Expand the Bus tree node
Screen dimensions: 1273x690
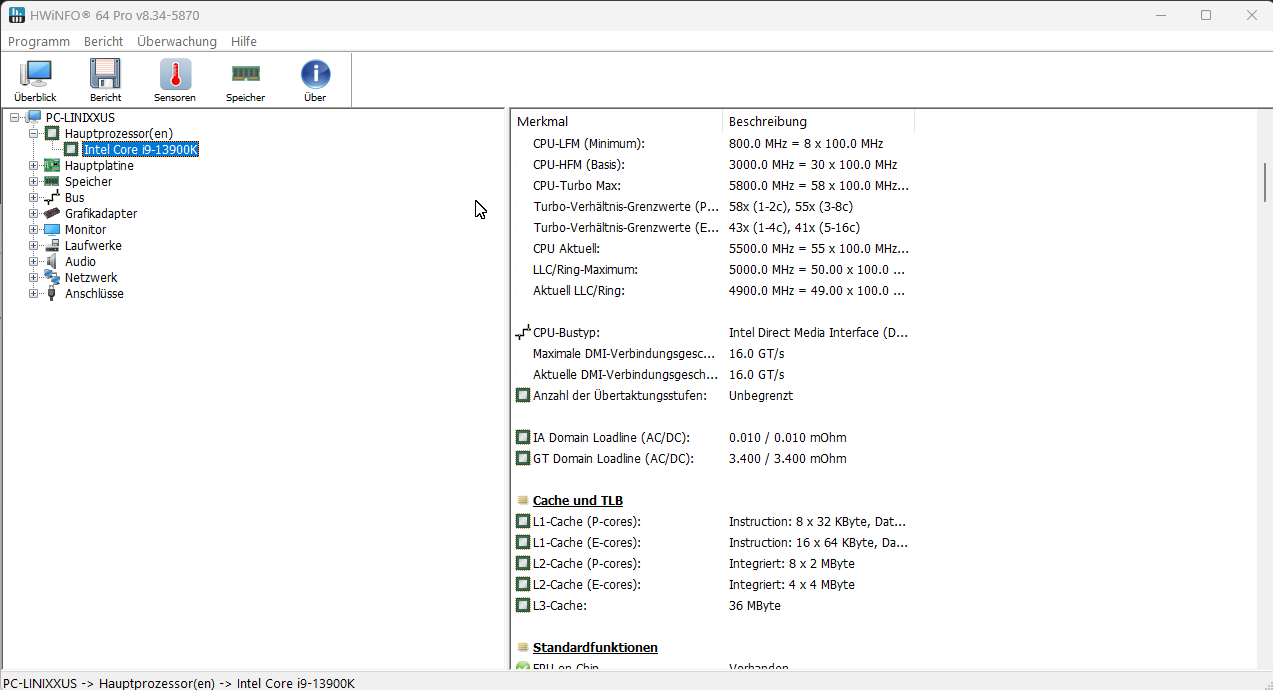[34, 197]
